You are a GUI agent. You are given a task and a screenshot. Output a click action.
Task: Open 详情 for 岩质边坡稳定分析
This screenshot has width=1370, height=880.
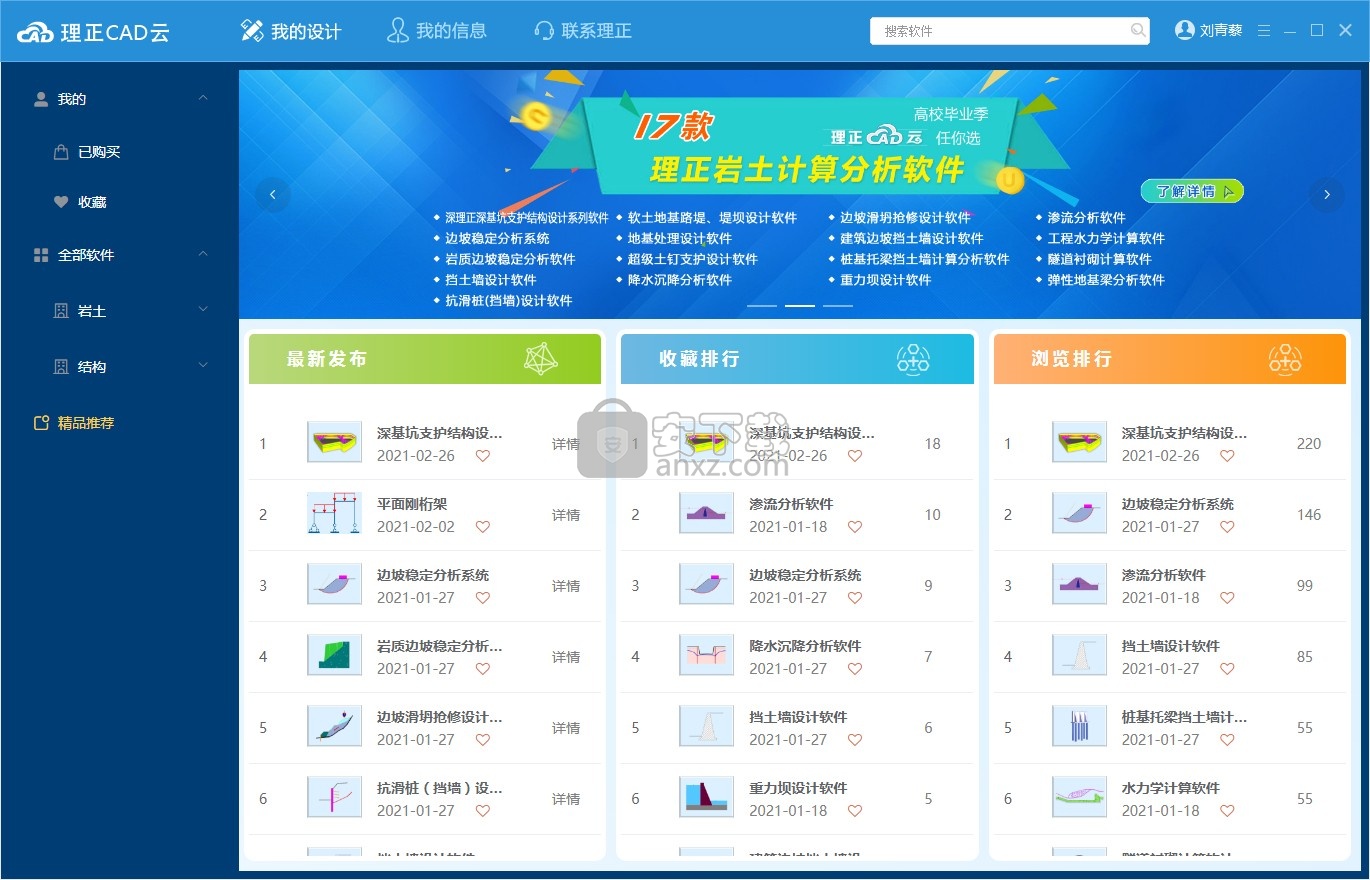[x=566, y=657]
